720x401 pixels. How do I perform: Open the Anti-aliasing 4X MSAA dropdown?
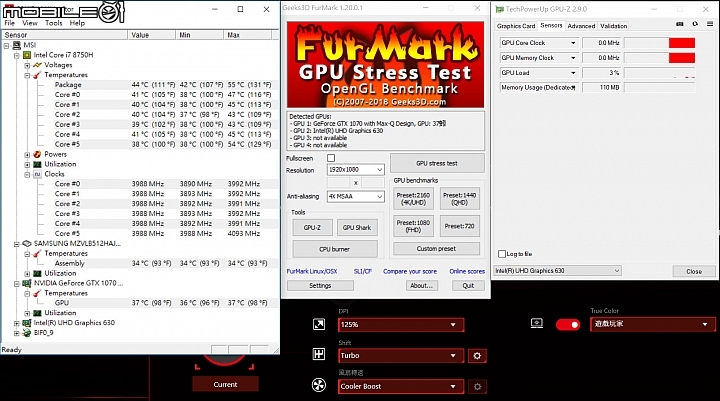pos(356,197)
